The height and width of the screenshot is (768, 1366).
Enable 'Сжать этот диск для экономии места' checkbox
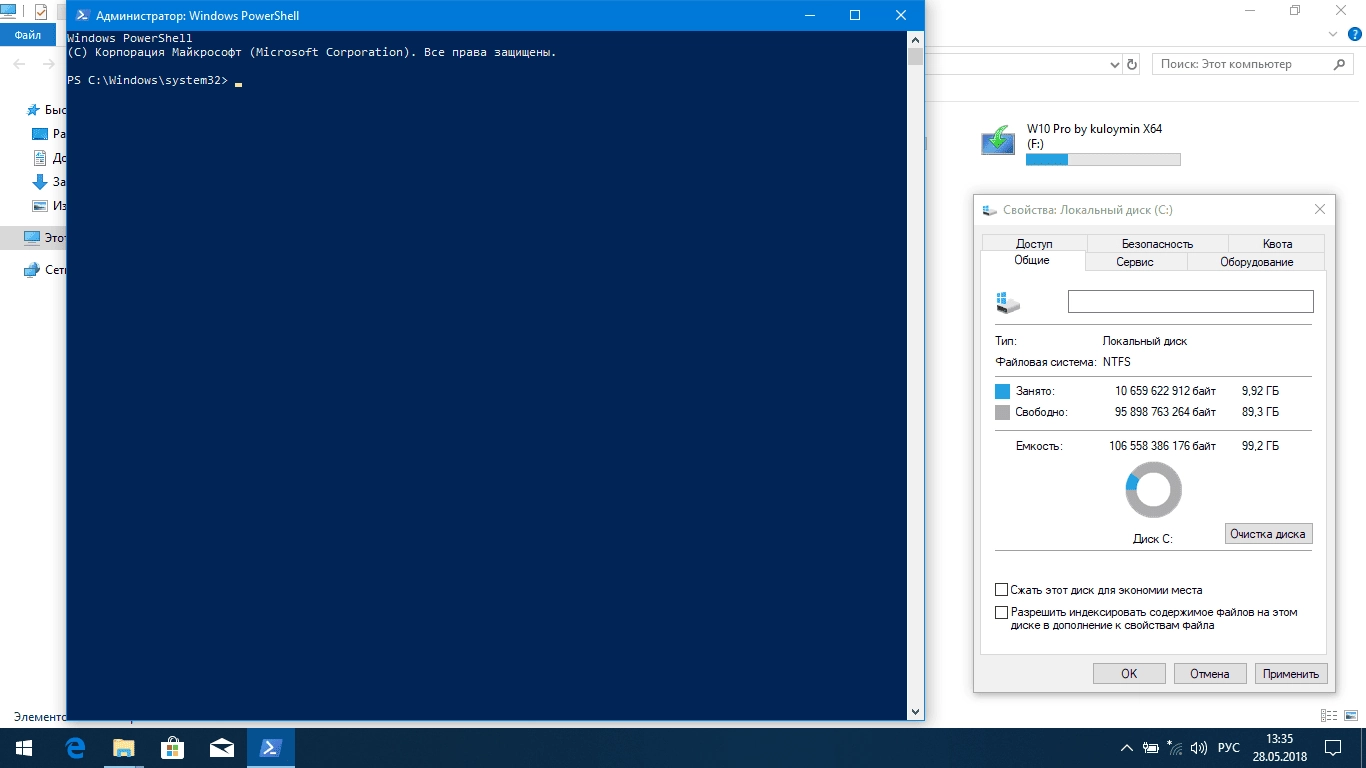[1002, 590]
